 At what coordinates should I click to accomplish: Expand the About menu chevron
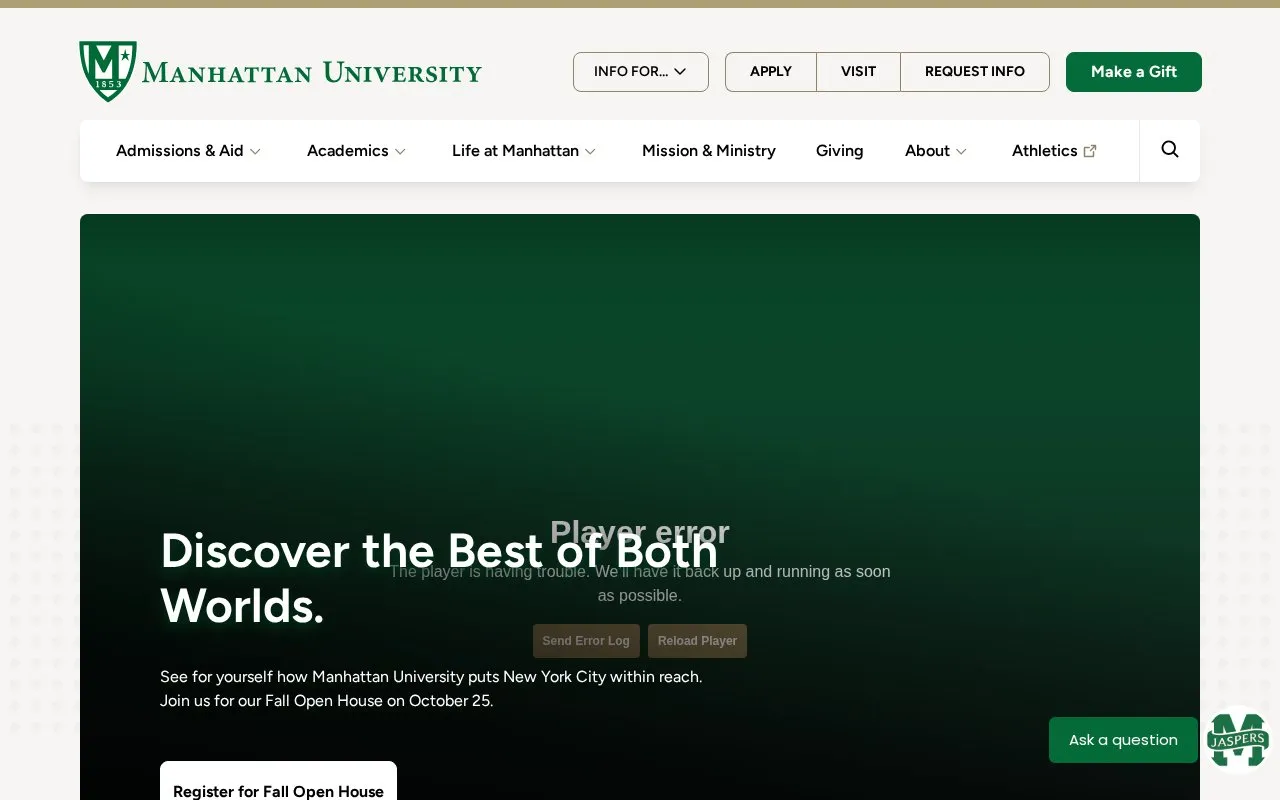pos(961,151)
